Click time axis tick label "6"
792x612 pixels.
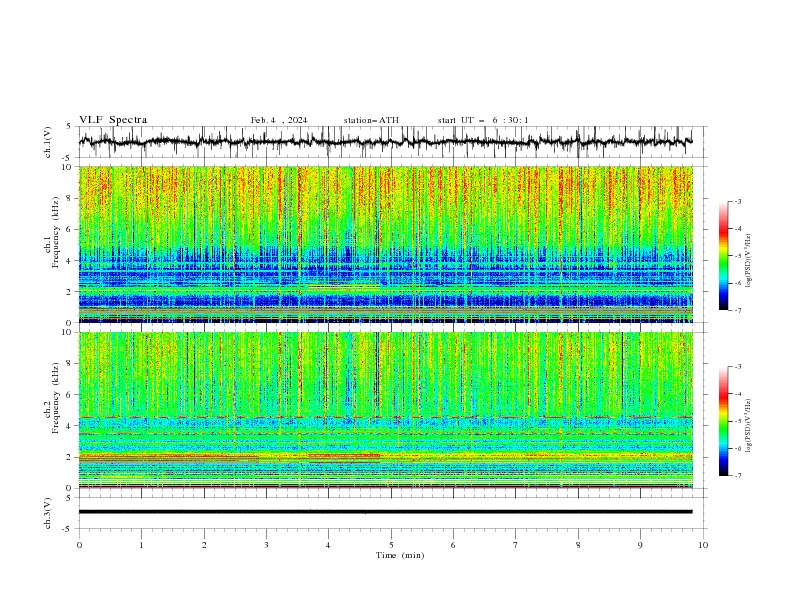coord(453,545)
